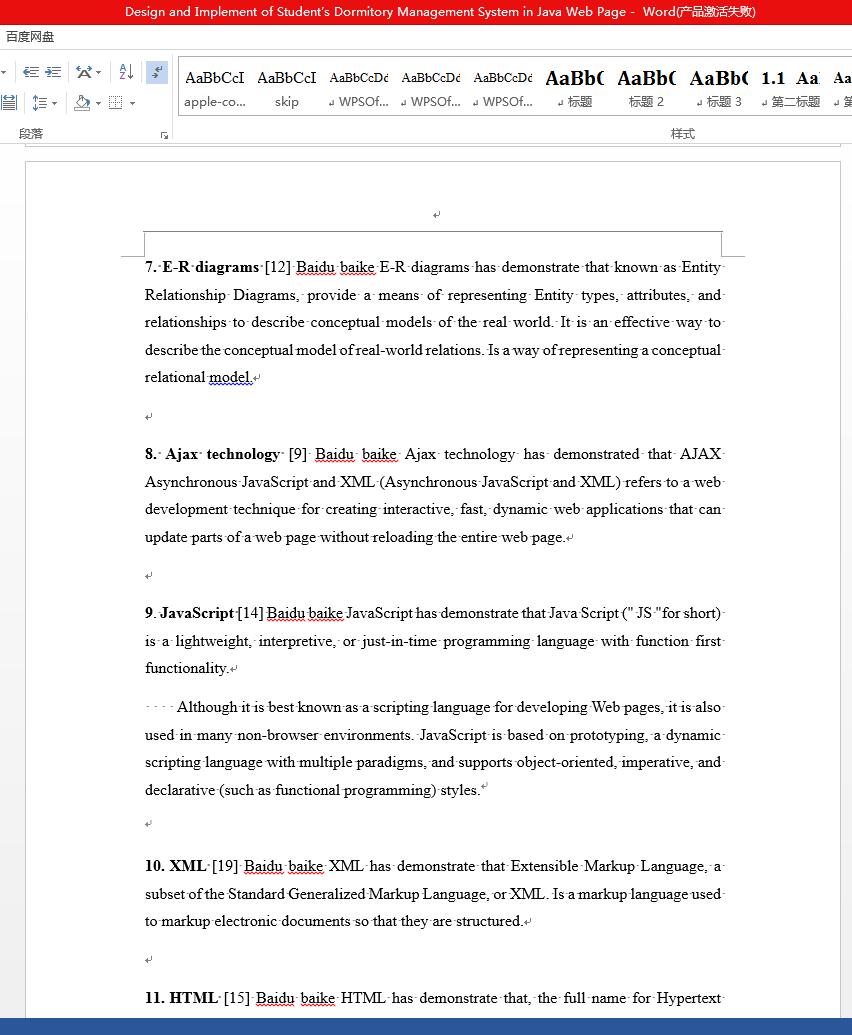
Task: Click the header paragraph mark at page top
Action: [x=437, y=215]
